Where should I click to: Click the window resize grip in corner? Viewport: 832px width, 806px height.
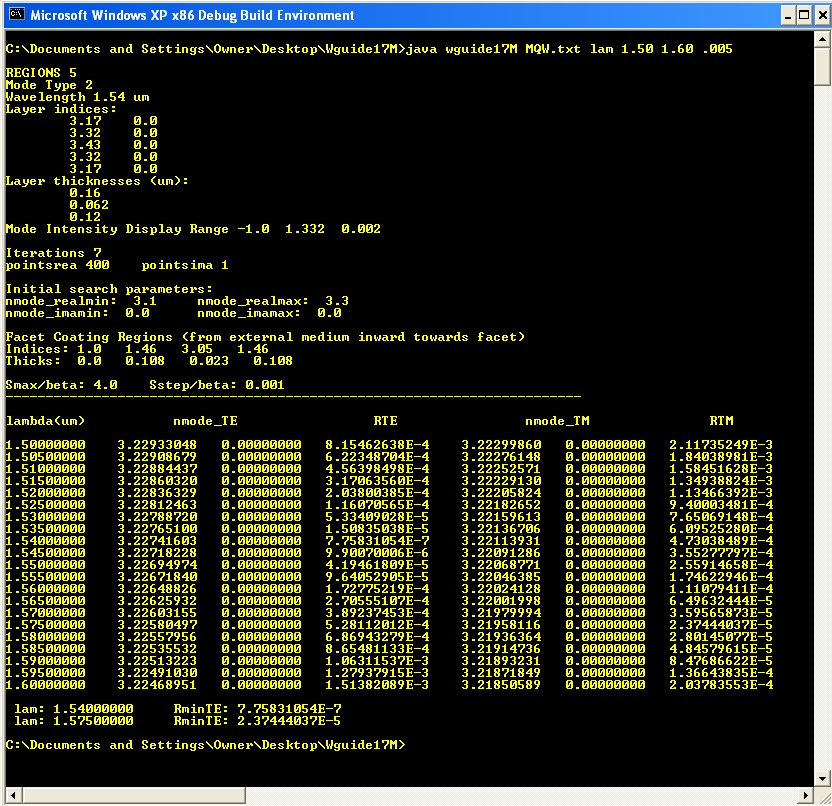pyautogui.click(x=822, y=796)
